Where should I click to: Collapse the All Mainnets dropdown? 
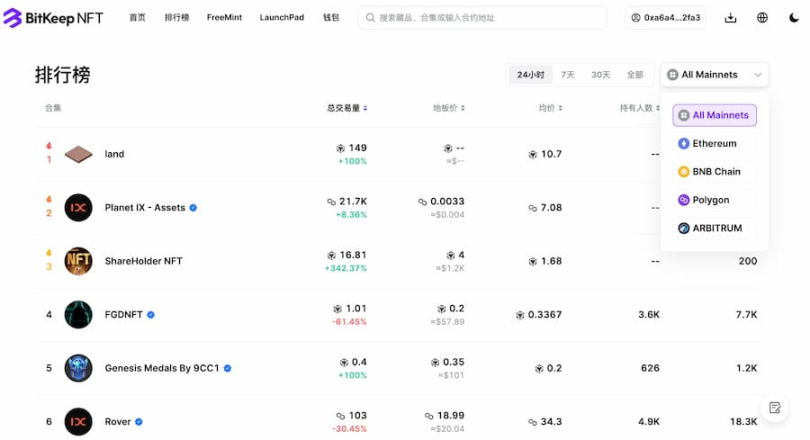714,75
